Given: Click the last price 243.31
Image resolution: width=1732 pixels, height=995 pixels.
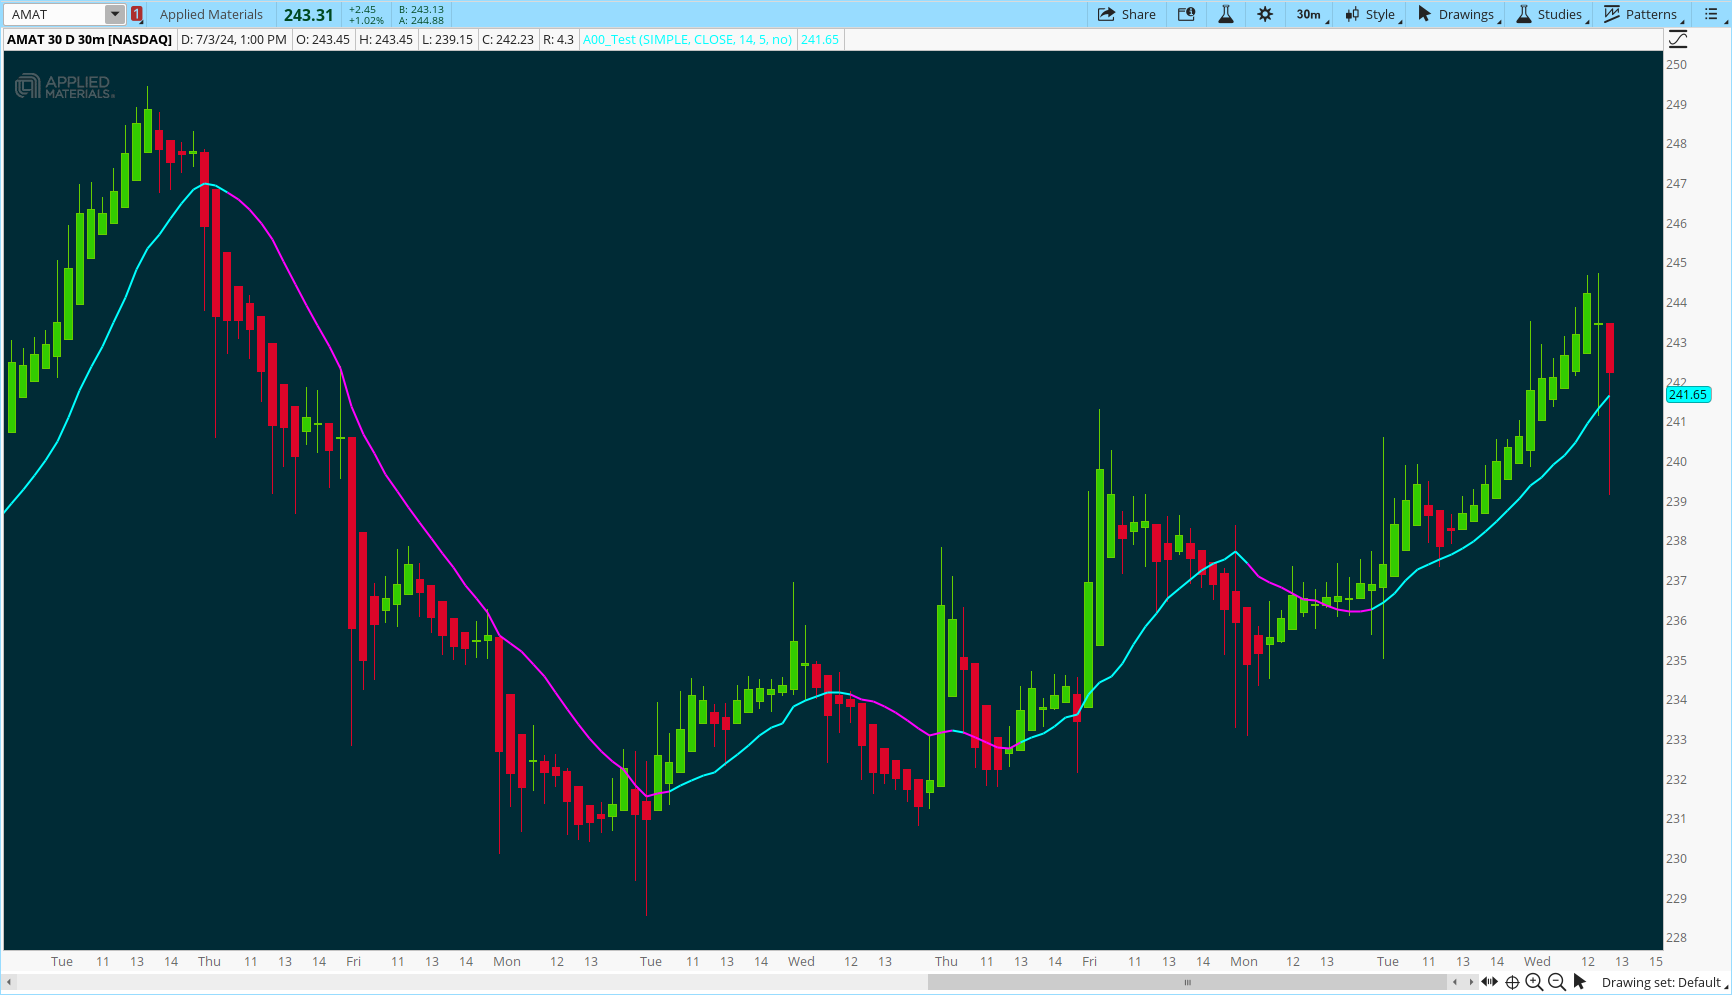Looking at the screenshot, I should coord(308,15).
